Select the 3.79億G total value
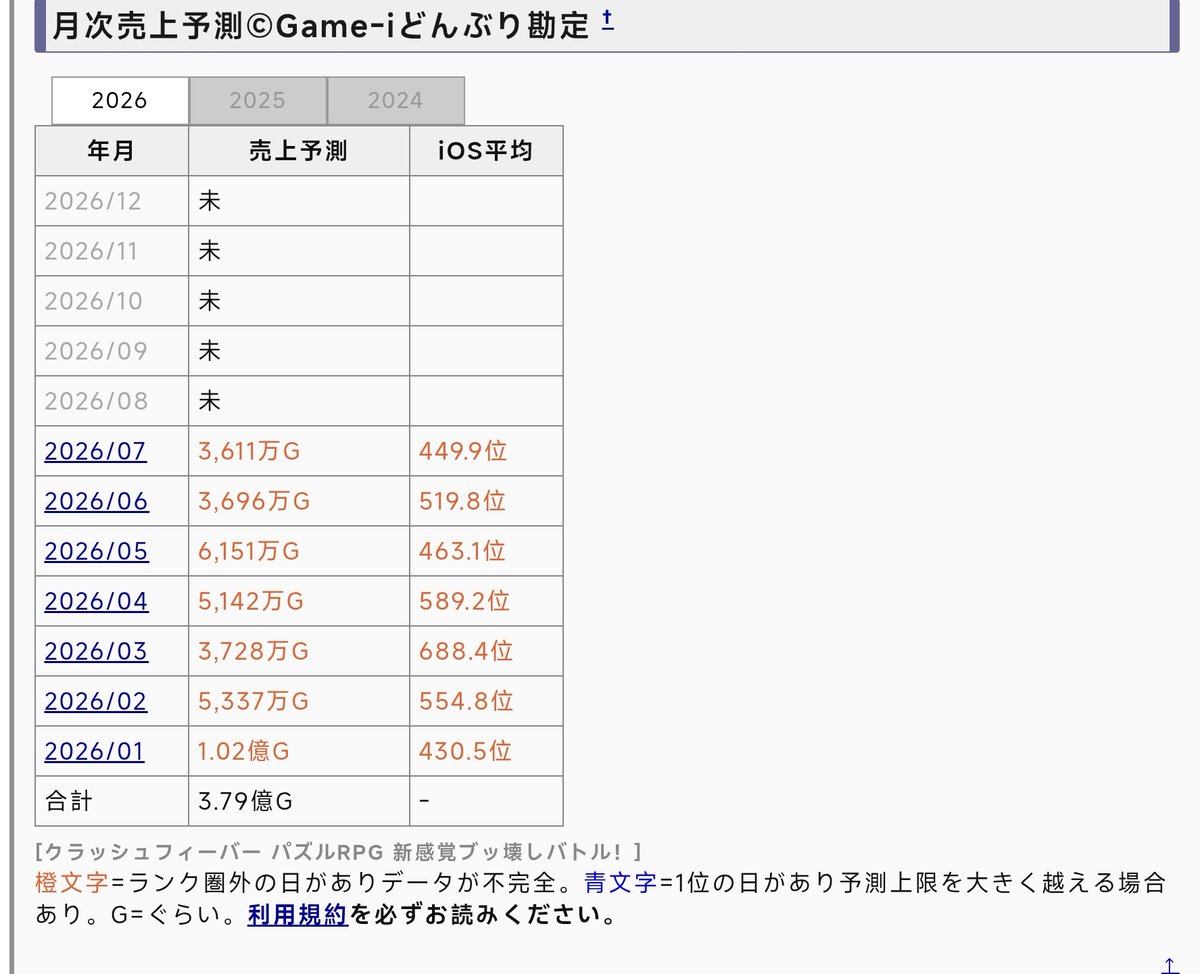This screenshot has height=974, width=1200. click(x=246, y=801)
